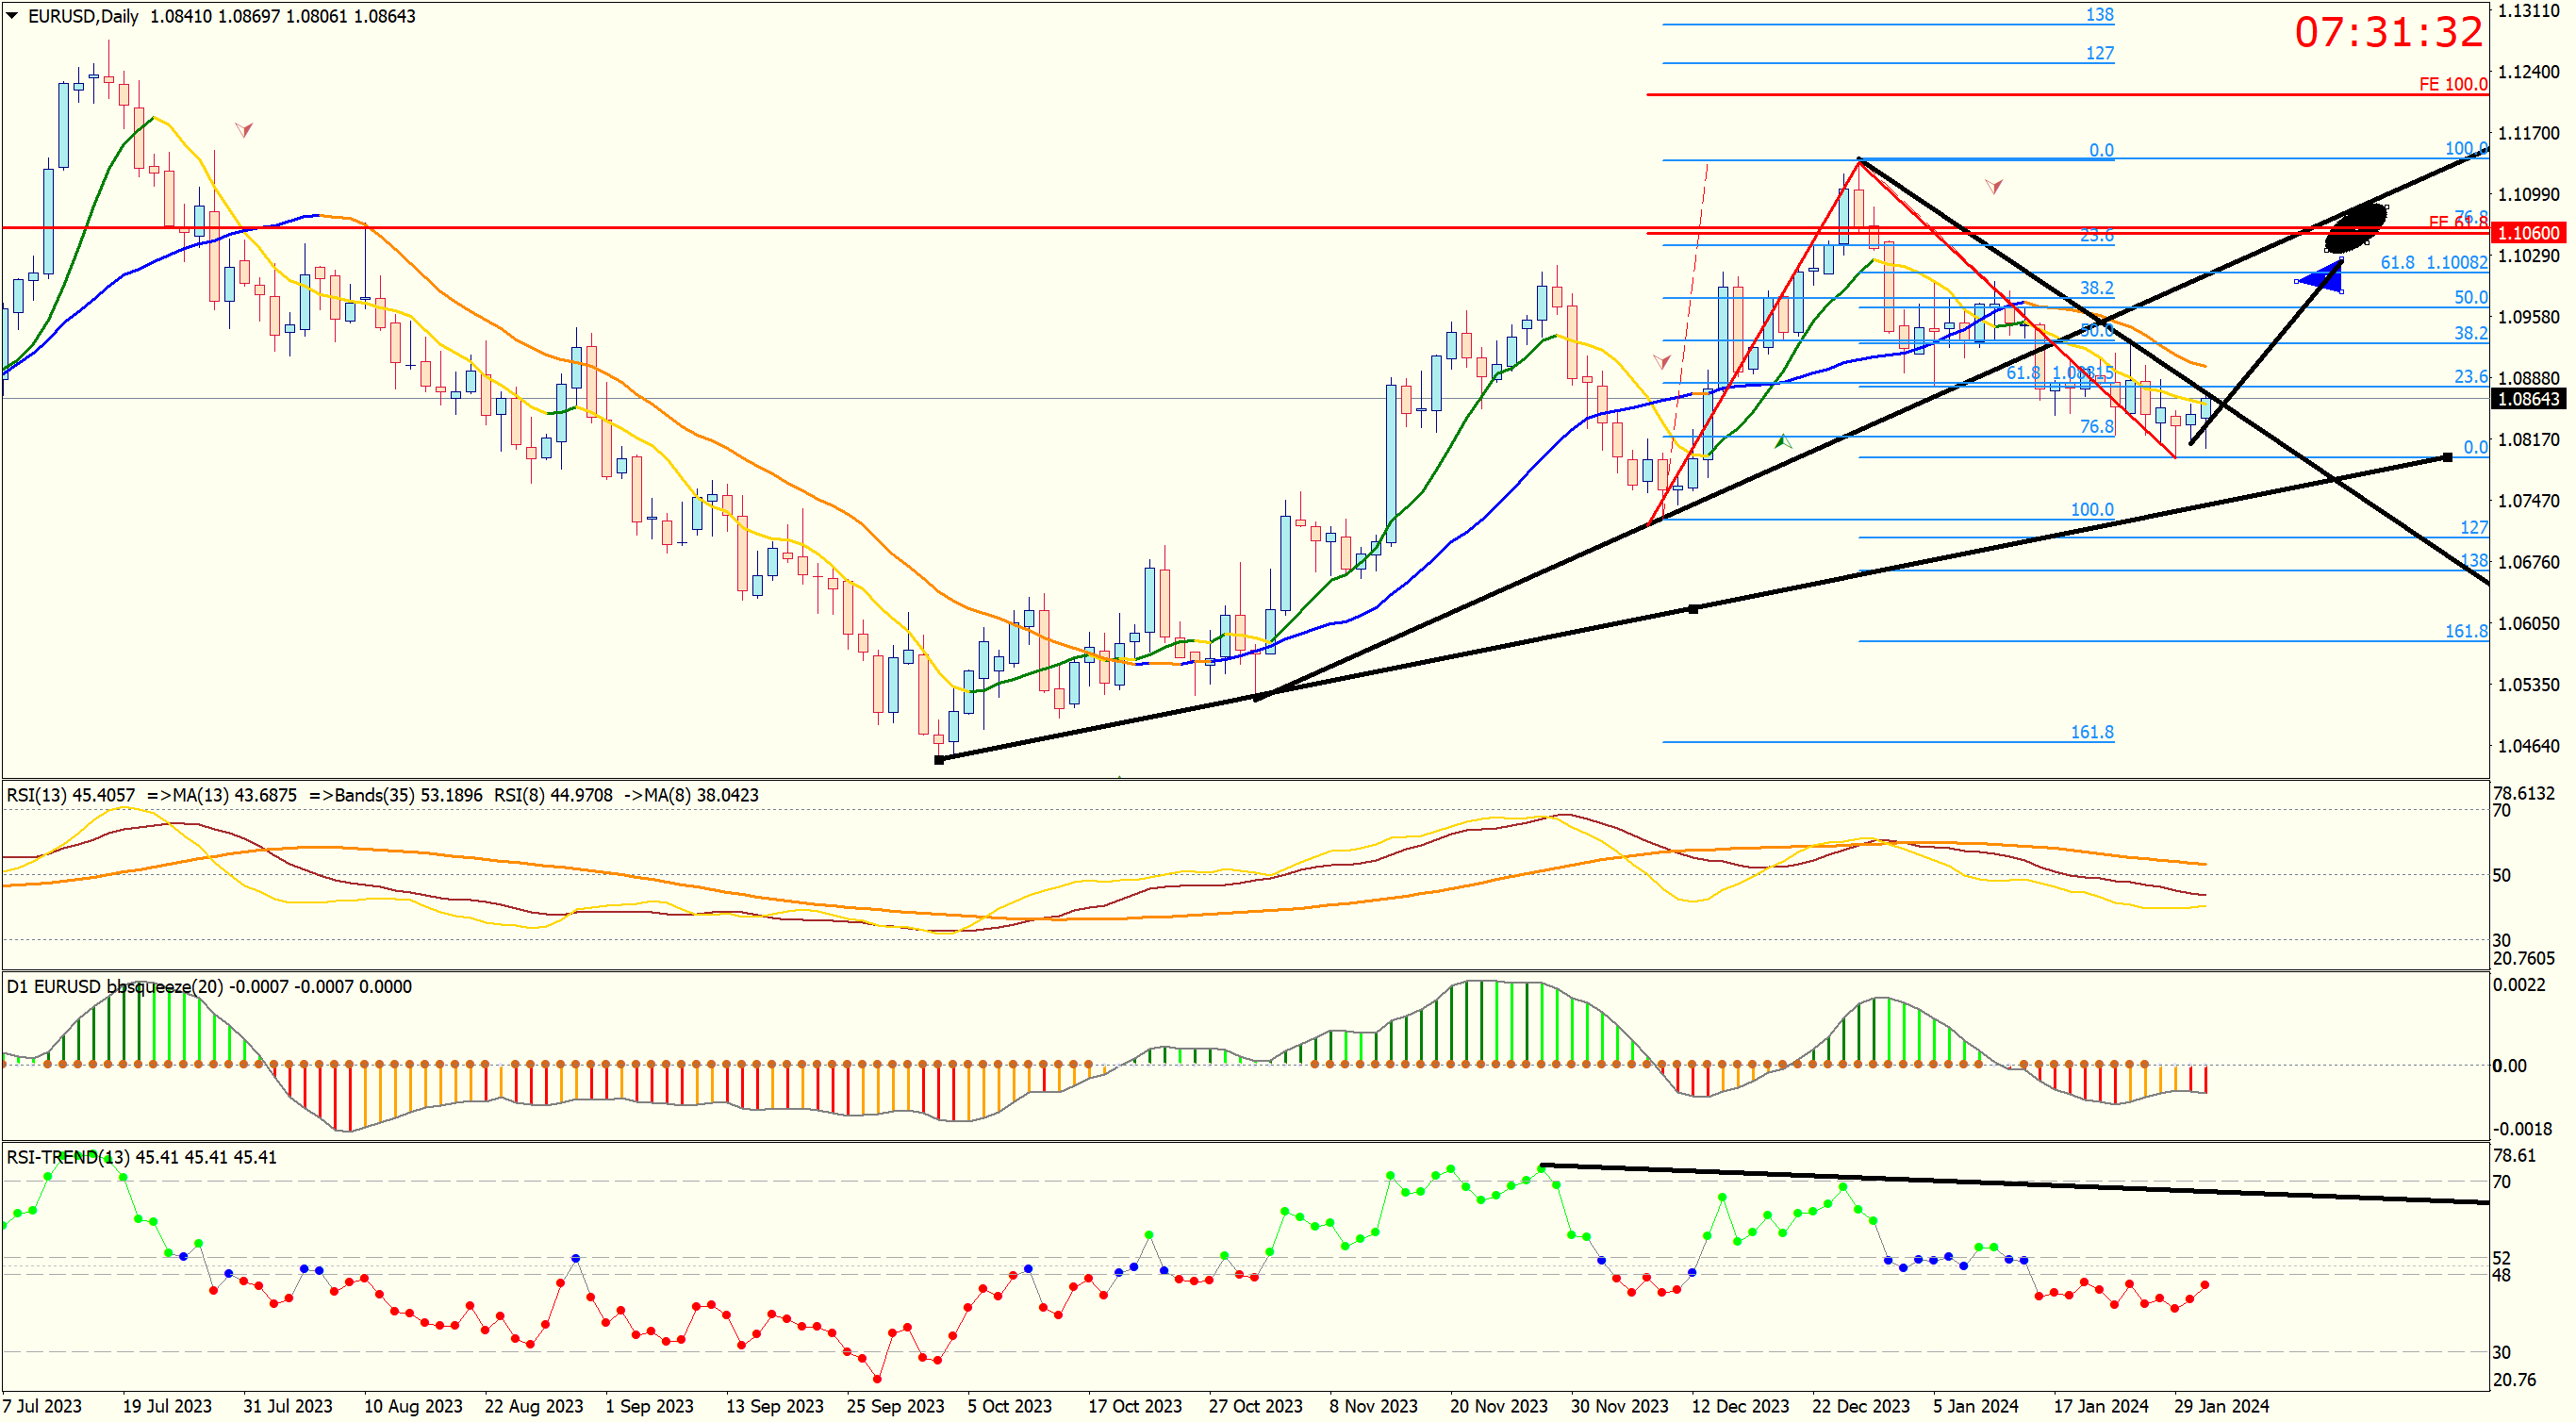2576x1422 pixels.
Task: Click the down-arrow marker near July 2023 high
Action: click(x=243, y=130)
